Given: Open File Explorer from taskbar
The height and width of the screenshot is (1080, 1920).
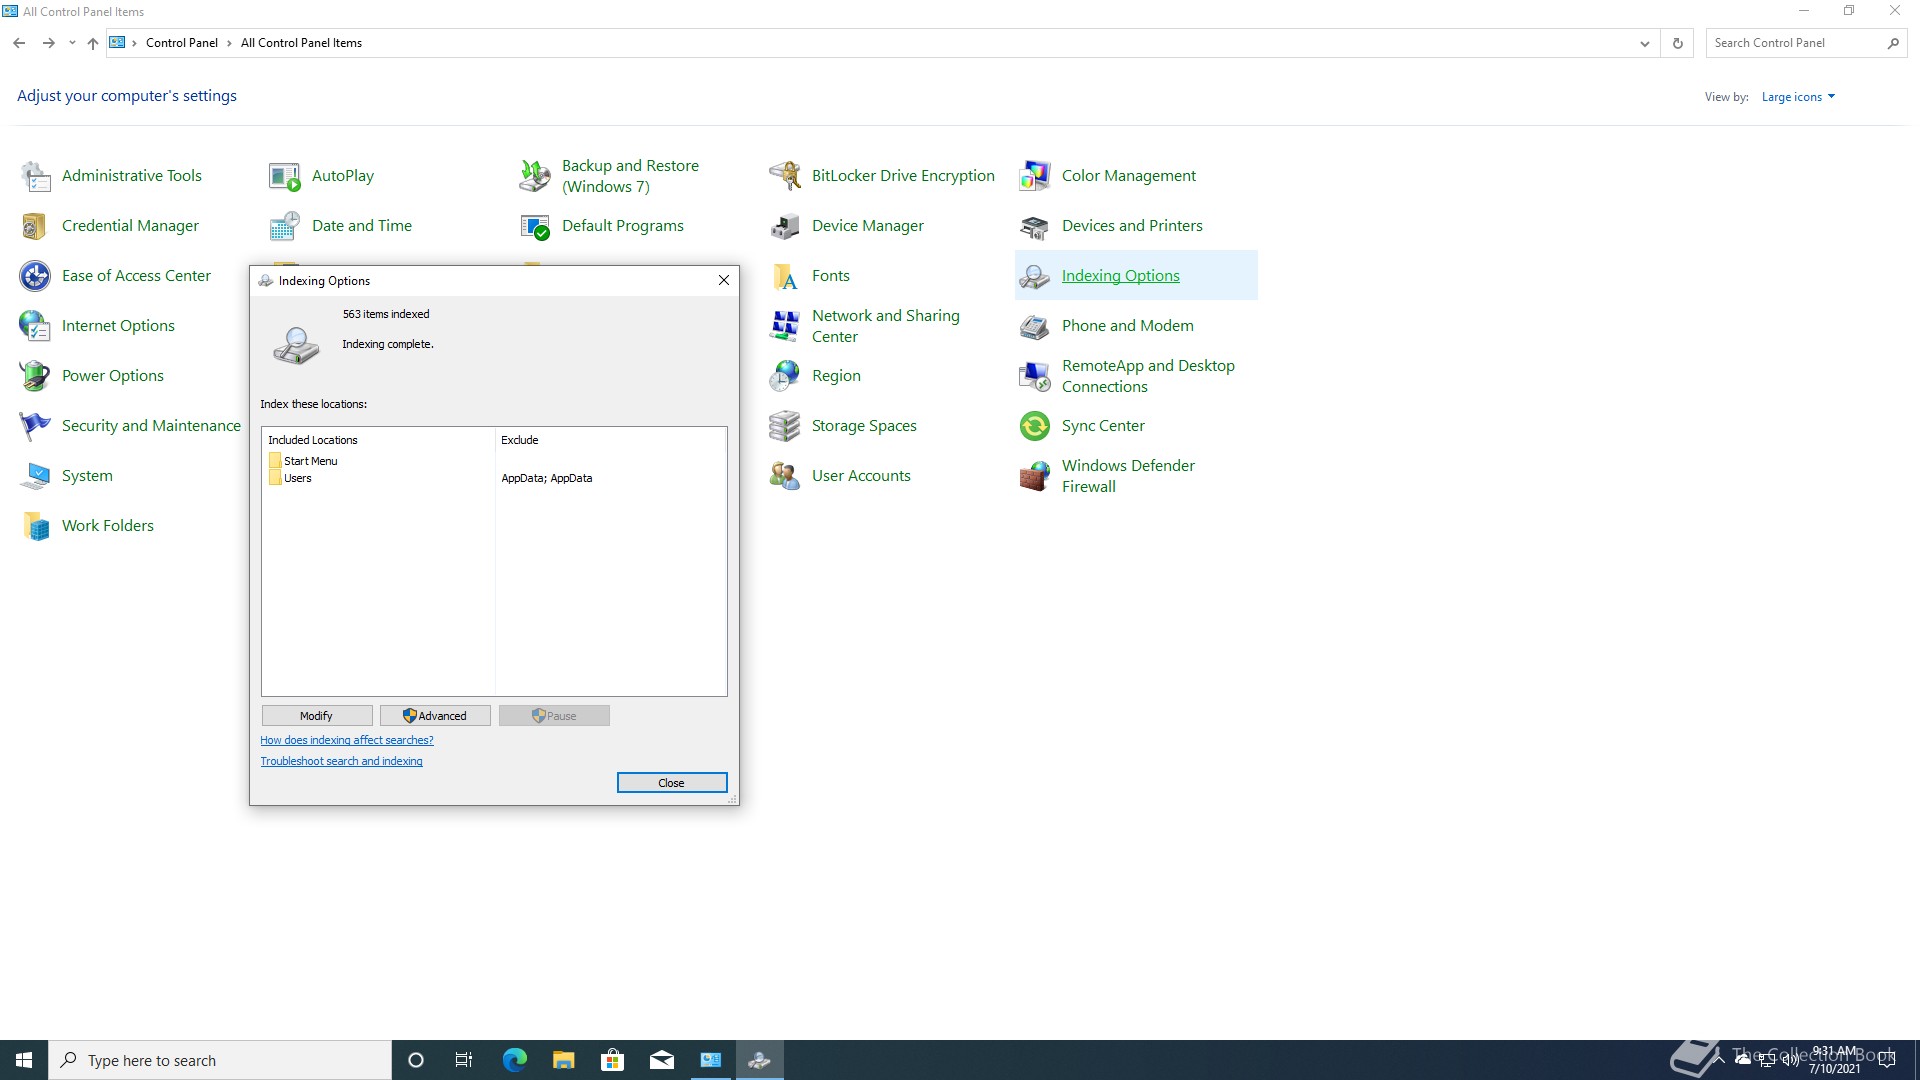Looking at the screenshot, I should 564,1060.
